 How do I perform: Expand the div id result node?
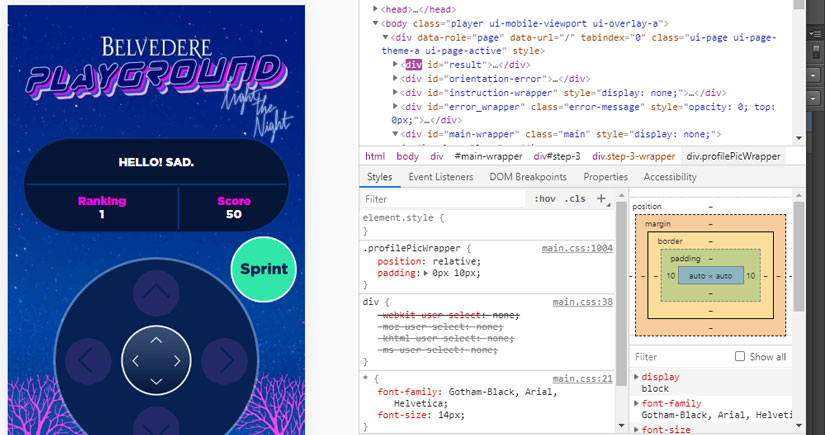point(396,65)
